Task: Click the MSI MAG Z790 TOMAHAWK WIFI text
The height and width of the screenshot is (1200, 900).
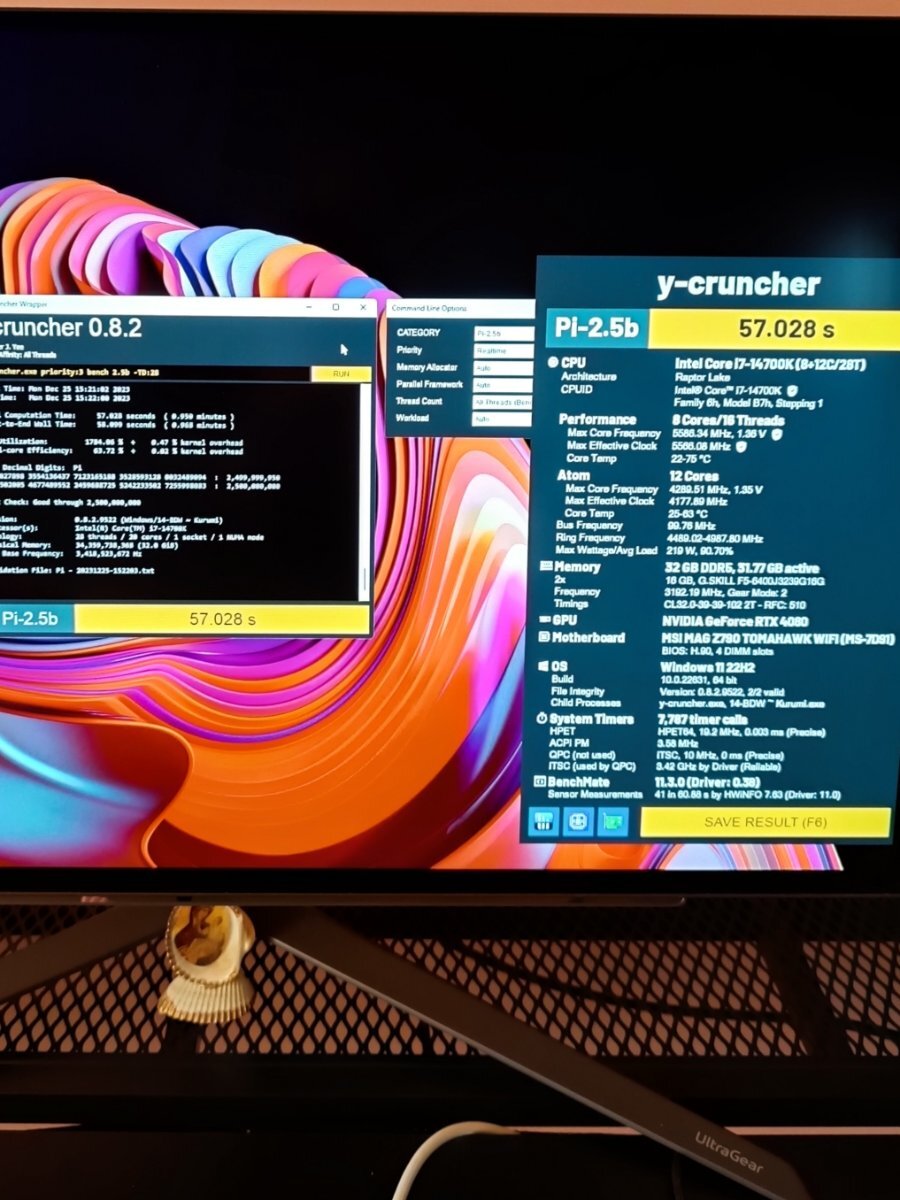Action: (777, 638)
